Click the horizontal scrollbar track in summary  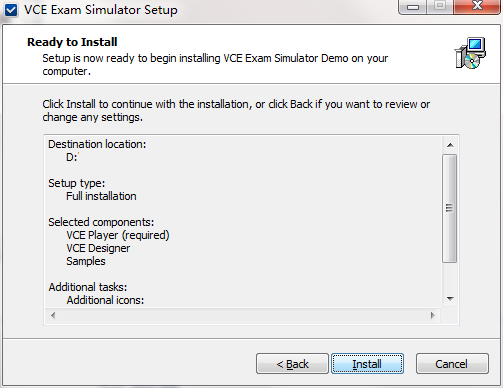click(243, 315)
